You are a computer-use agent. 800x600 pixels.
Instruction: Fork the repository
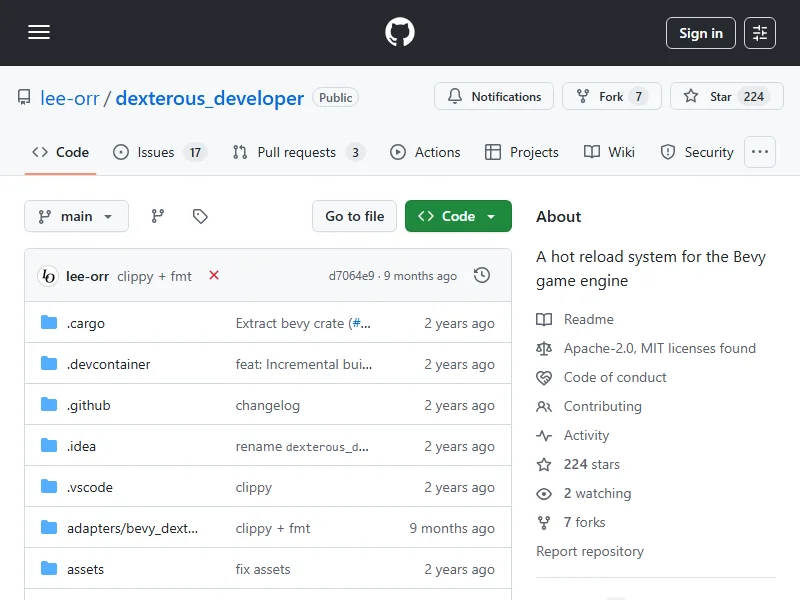click(x=611, y=97)
